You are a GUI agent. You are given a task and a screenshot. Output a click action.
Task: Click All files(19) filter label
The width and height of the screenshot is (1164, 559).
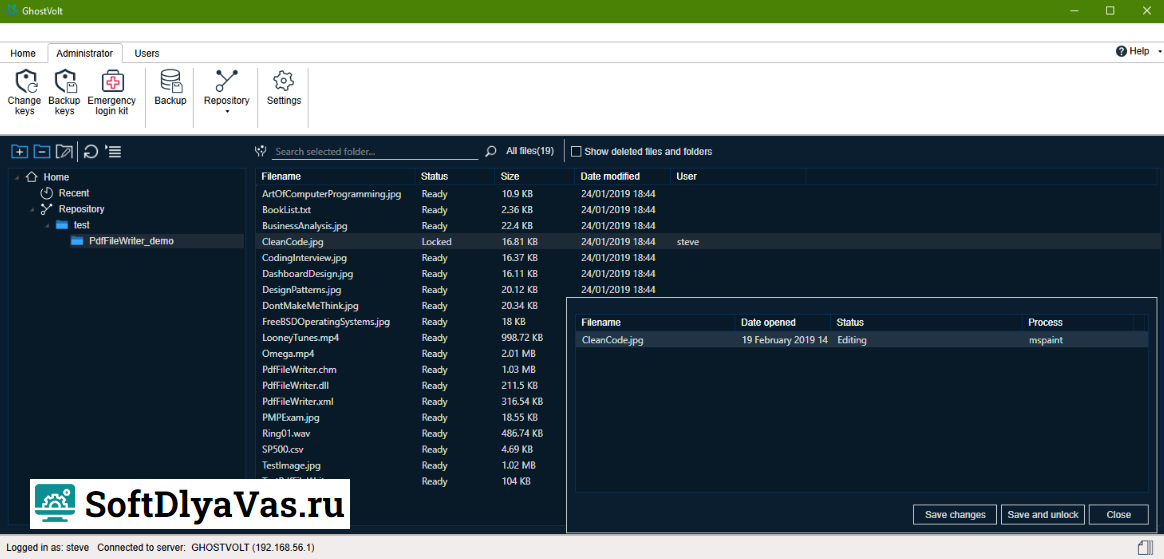(x=529, y=151)
